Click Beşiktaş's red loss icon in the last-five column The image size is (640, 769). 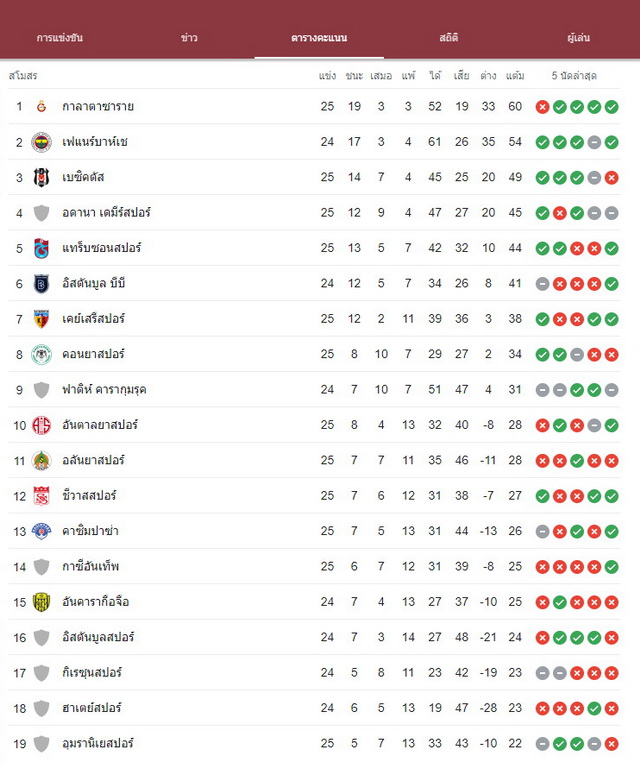coord(611,178)
